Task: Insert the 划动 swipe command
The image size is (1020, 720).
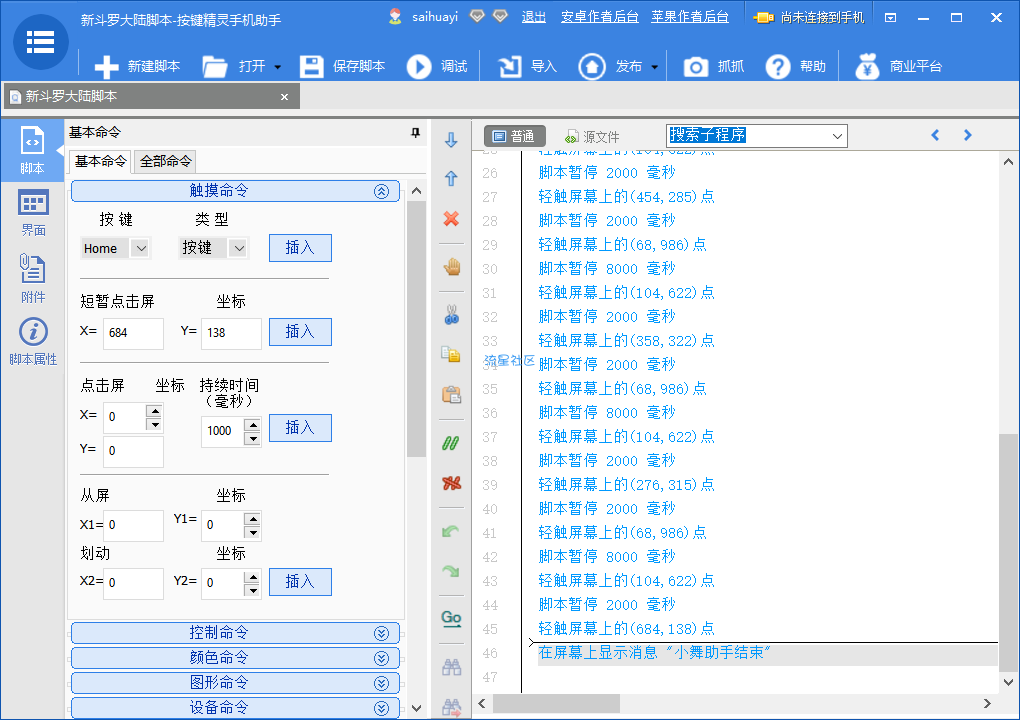Action: [x=300, y=581]
